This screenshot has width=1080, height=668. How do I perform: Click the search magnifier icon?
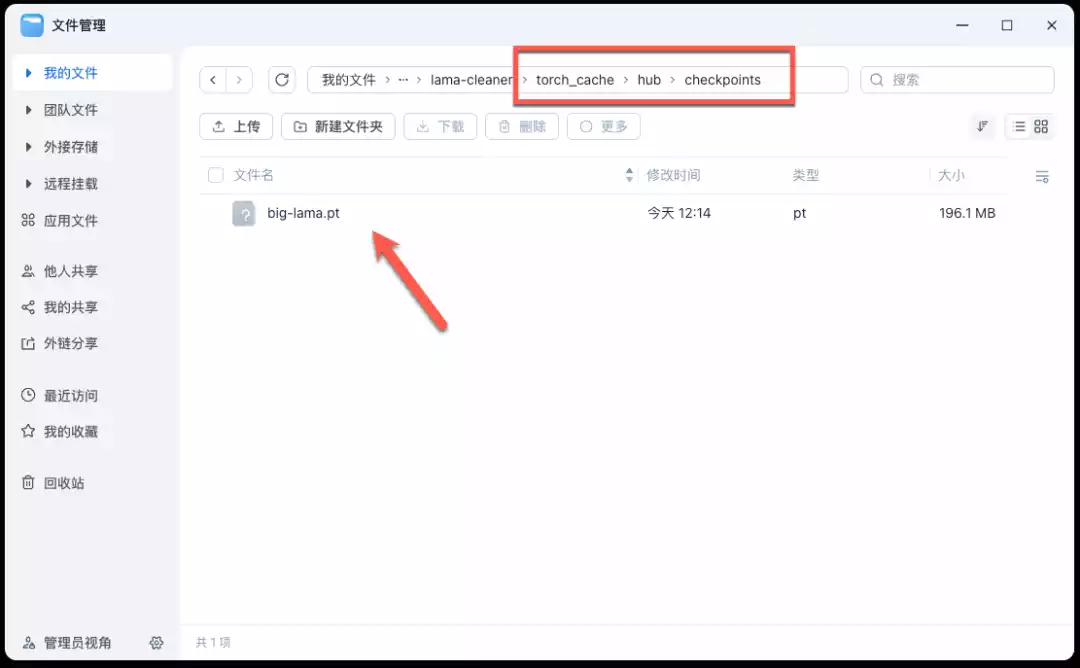875,79
